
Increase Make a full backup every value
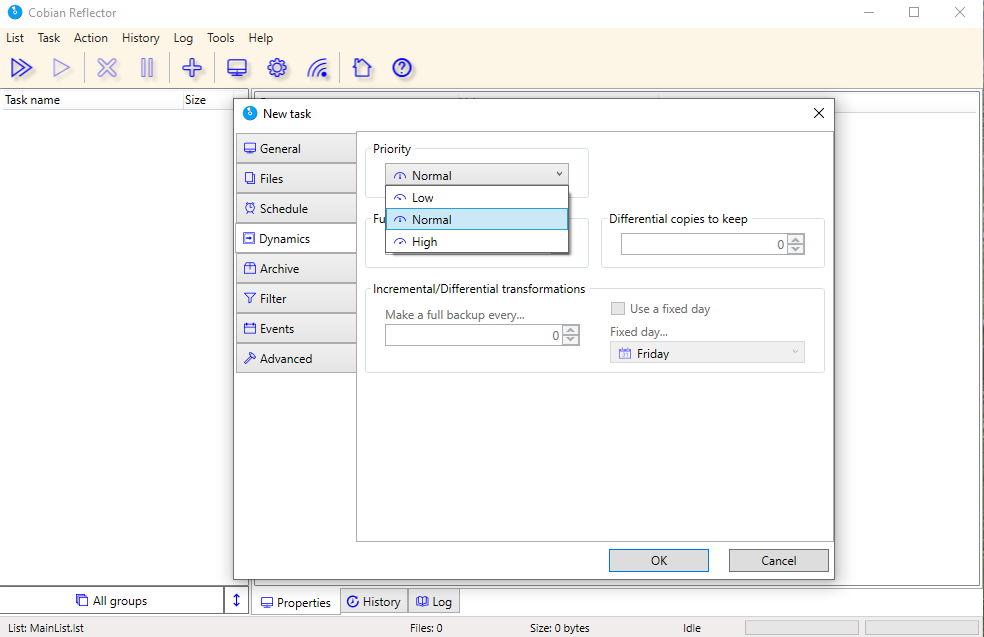570,330
